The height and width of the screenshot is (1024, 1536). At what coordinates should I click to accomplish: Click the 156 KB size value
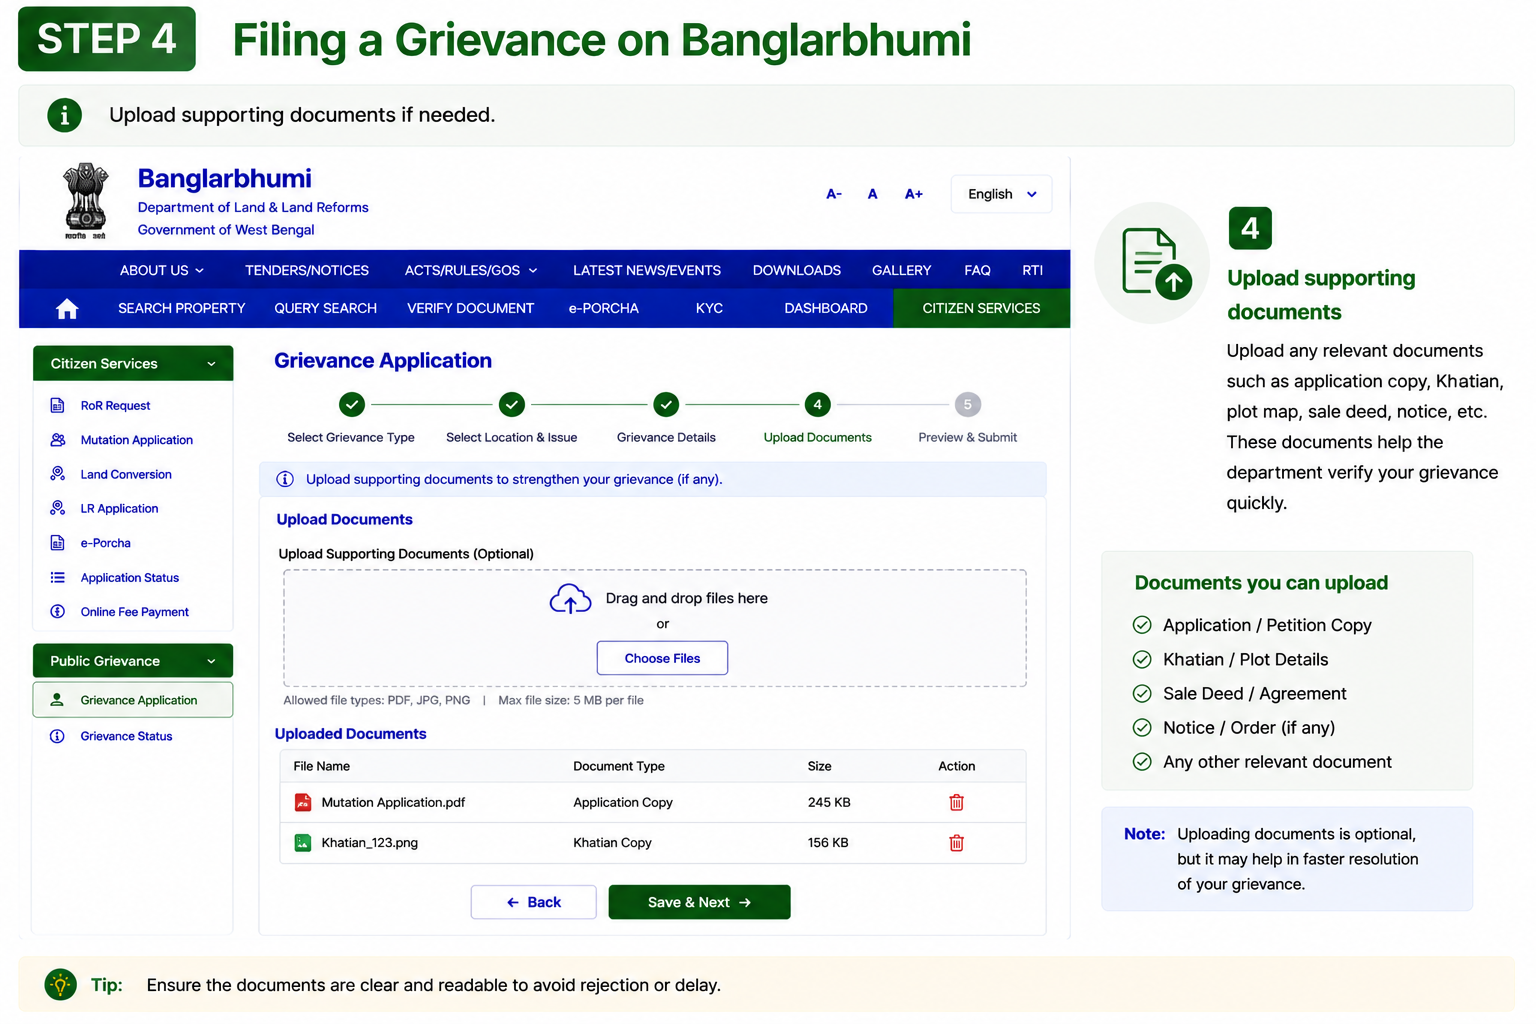click(x=828, y=843)
